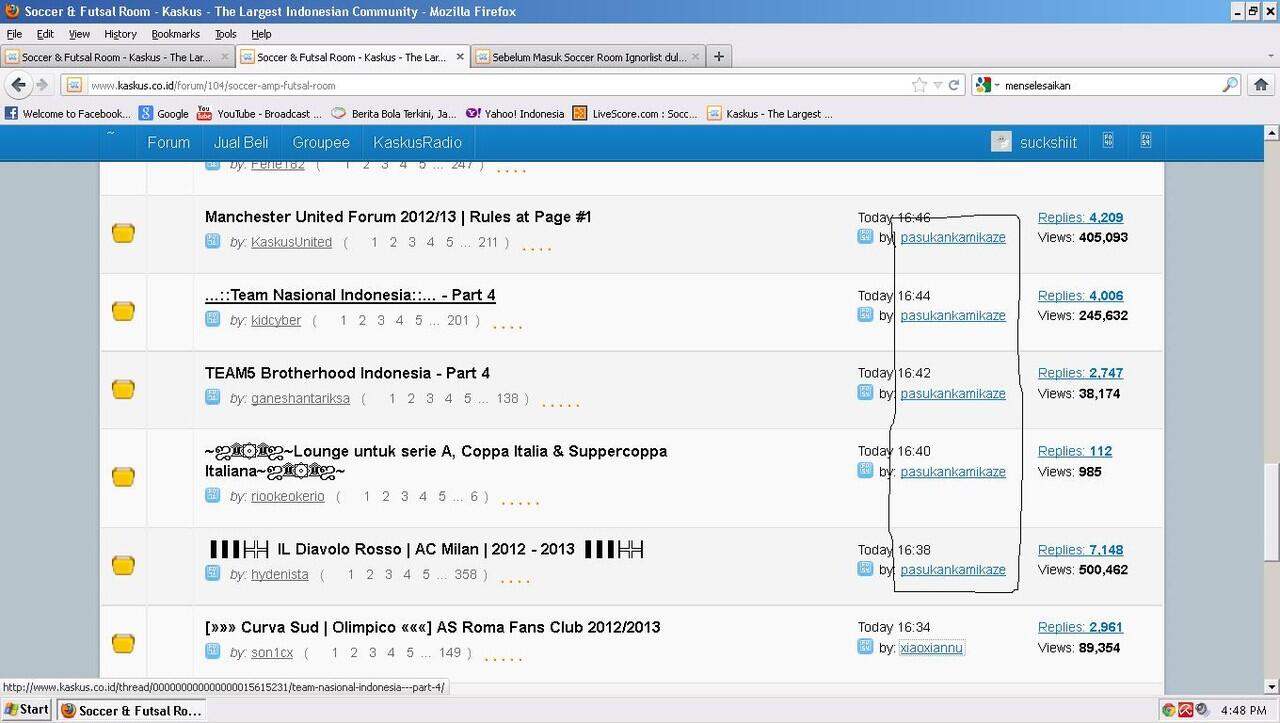1280x723 pixels.
Task: Open TEAM5 Brotherhood Indonesia Part 4 thread
Action: click(x=347, y=373)
